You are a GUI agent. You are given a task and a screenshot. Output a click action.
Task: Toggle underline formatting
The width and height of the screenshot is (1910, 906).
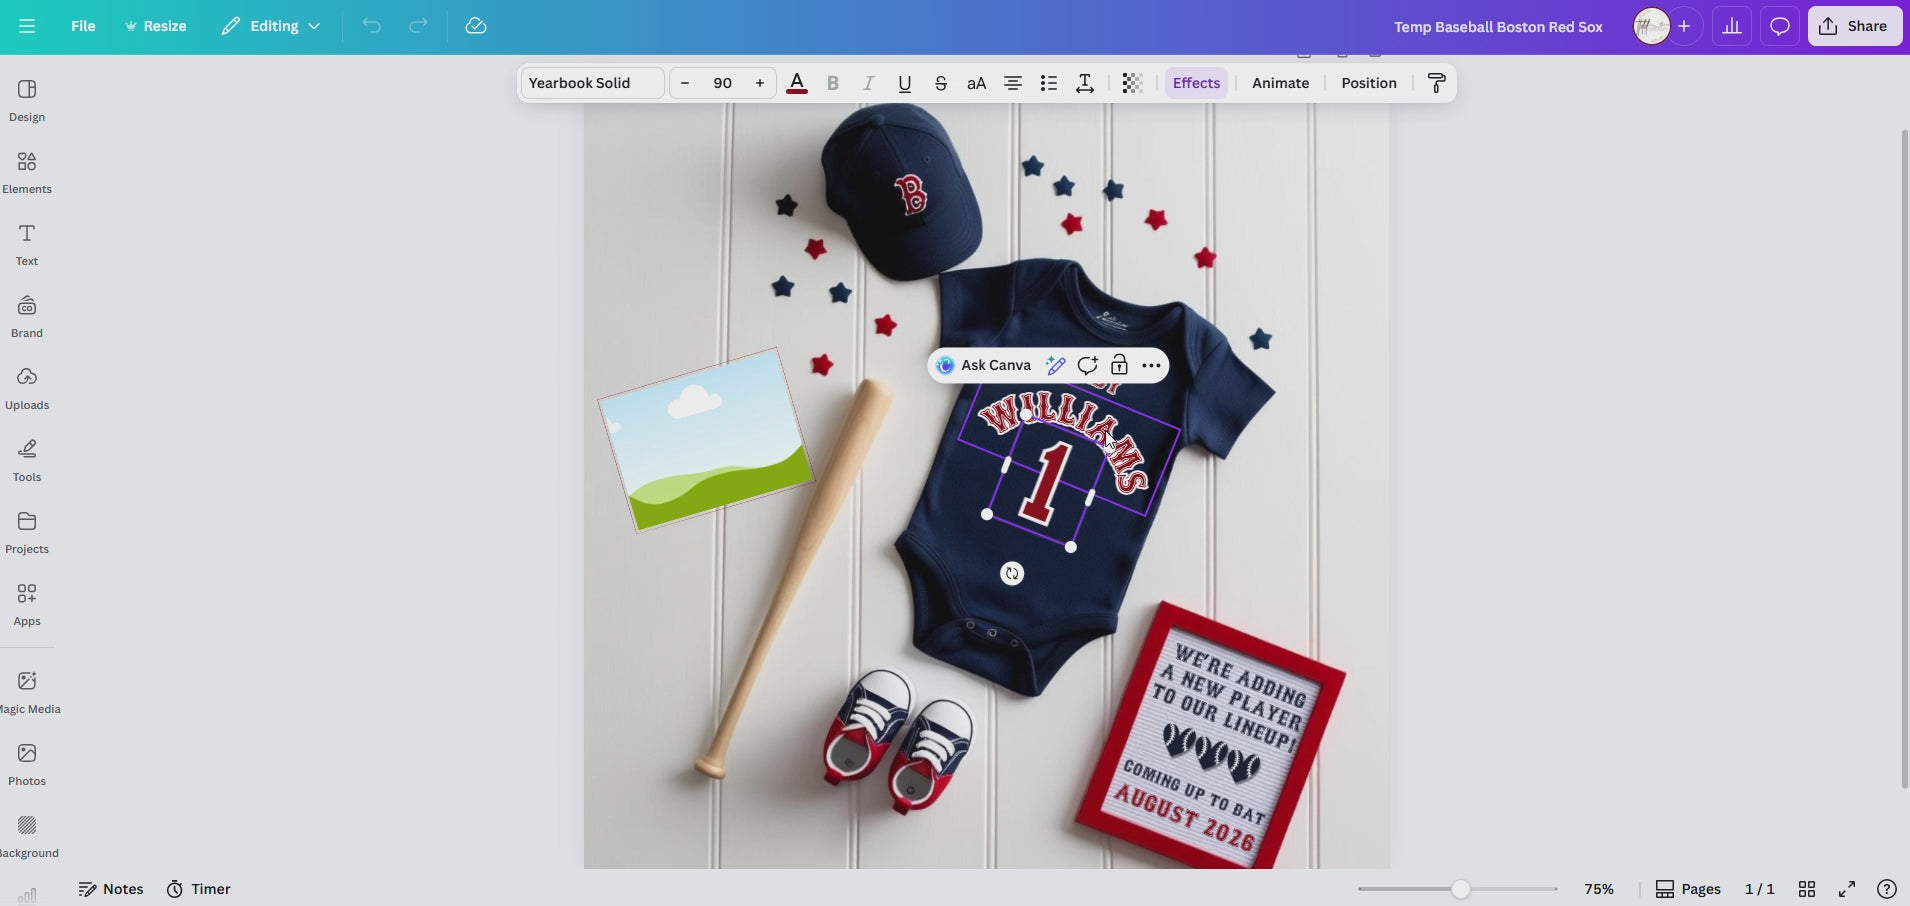click(x=903, y=83)
